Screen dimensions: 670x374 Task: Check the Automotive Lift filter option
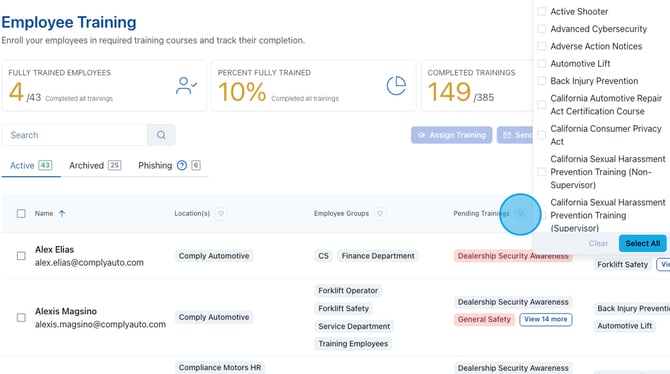542,64
